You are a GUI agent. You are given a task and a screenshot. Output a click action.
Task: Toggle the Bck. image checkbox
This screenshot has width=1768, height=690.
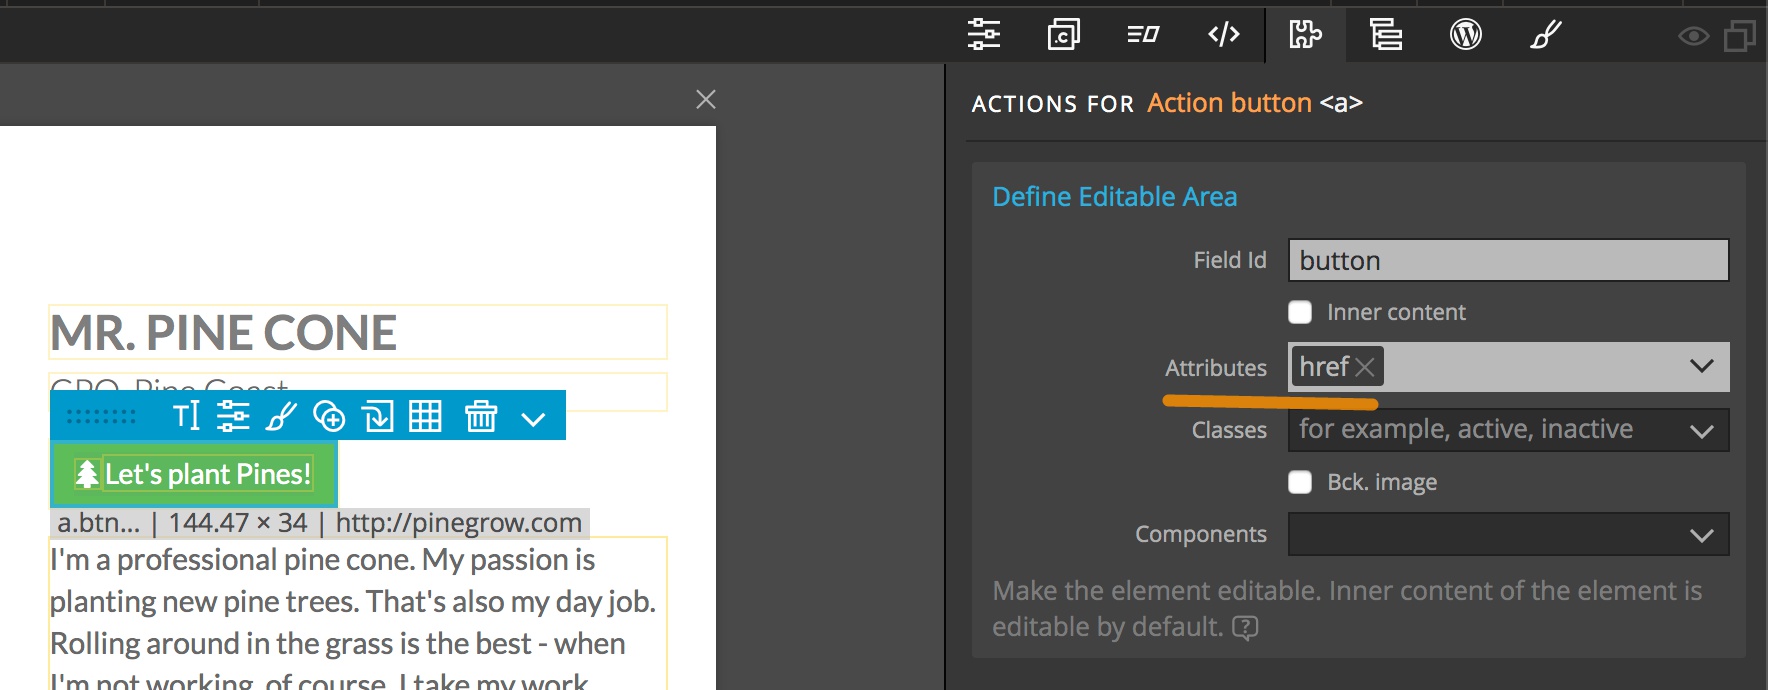pos(1300,482)
